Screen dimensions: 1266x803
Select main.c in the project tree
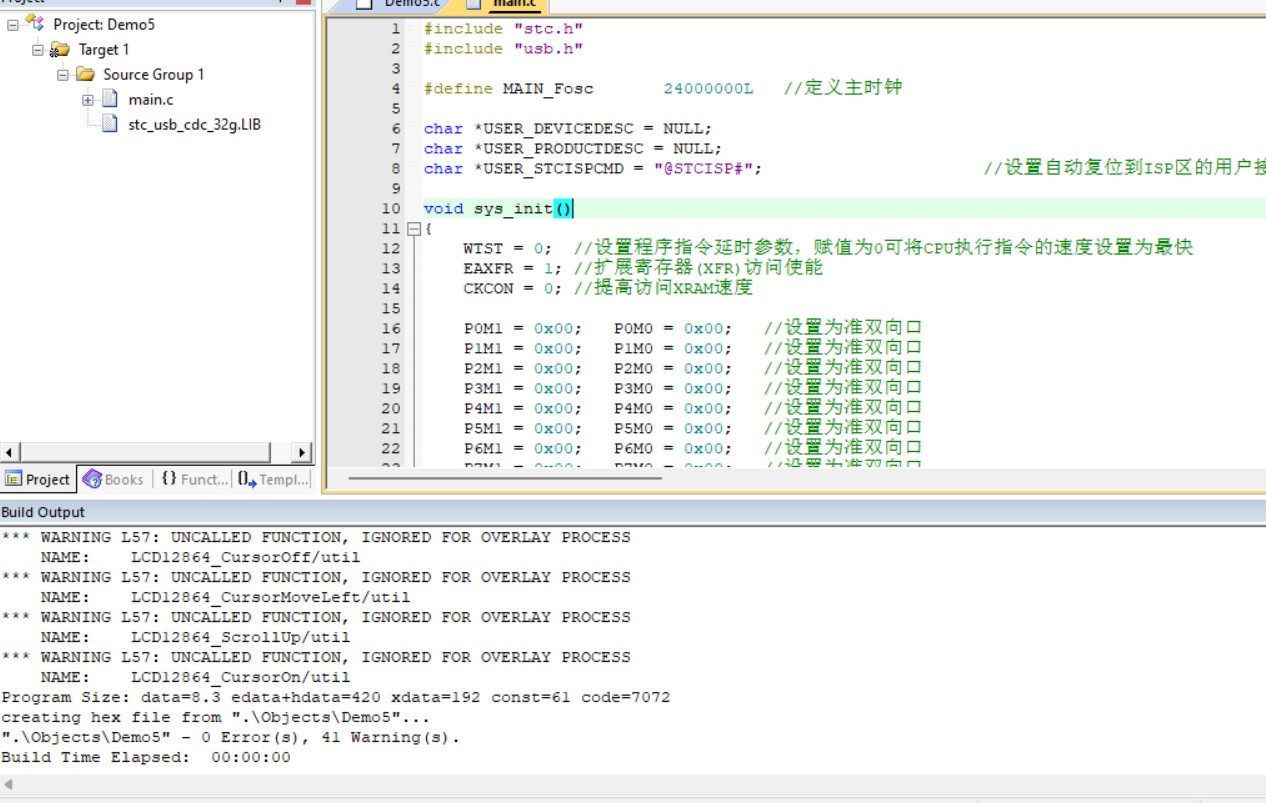coord(150,99)
